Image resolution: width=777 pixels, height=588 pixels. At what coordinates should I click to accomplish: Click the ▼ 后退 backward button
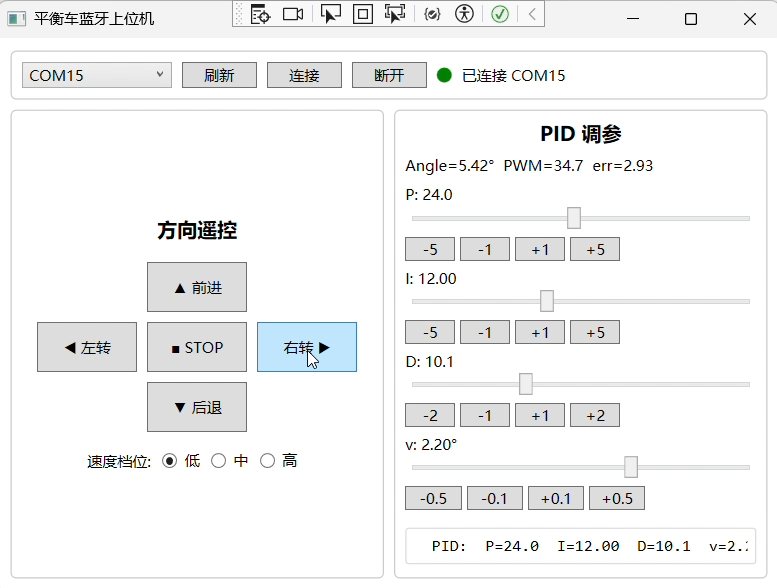(197, 407)
